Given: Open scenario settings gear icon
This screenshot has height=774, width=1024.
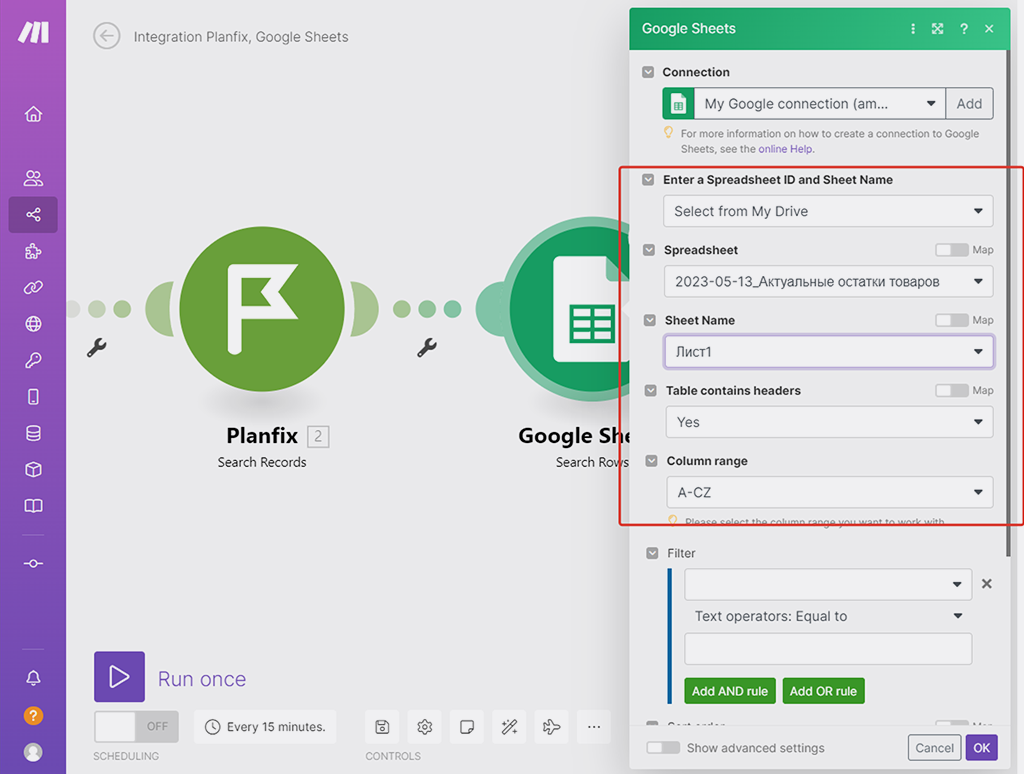Looking at the screenshot, I should (x=424, y=727).
